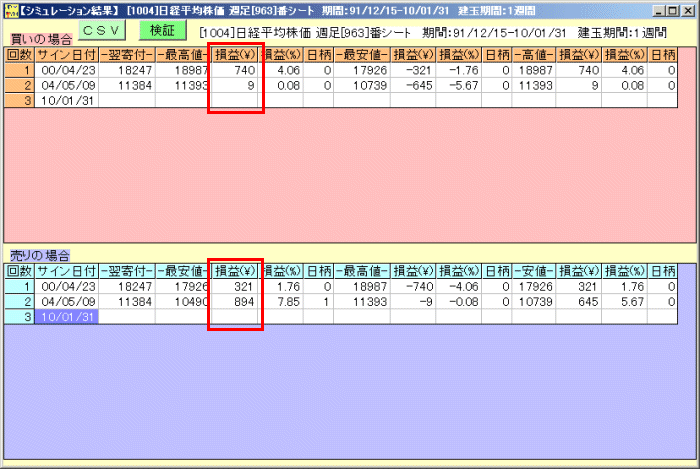Screen dimensions: 700x469
Task: Select the 645 profit cell
Action: coord(579,302)
